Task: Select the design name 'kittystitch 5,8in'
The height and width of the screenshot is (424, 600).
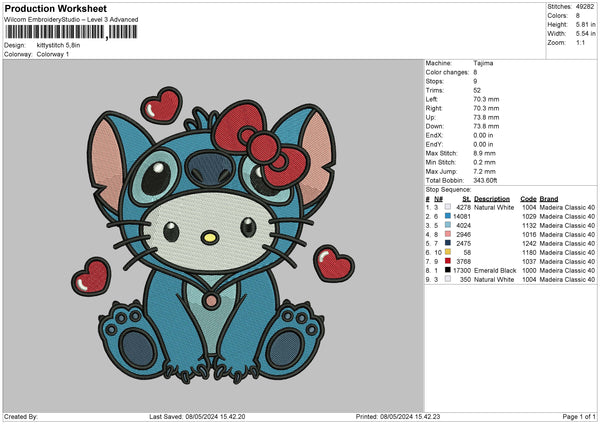Action: point(58,45)
